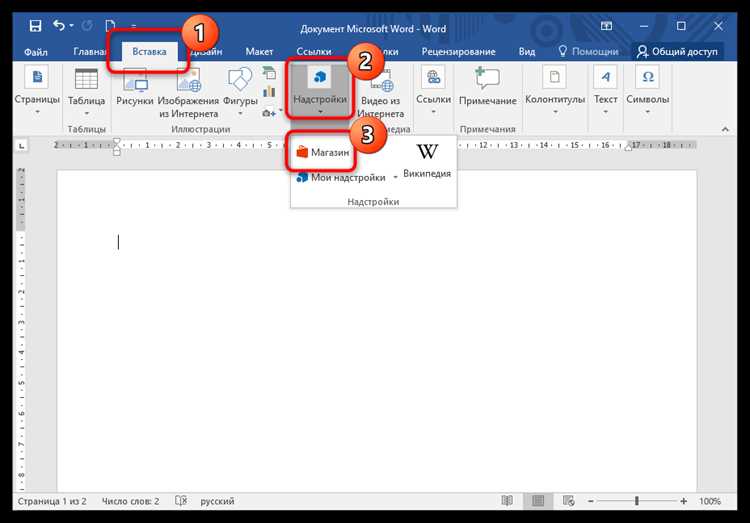Click the first line indent marker
The width and height of the screenshot is (750, 523).
[x=116, y=141]
